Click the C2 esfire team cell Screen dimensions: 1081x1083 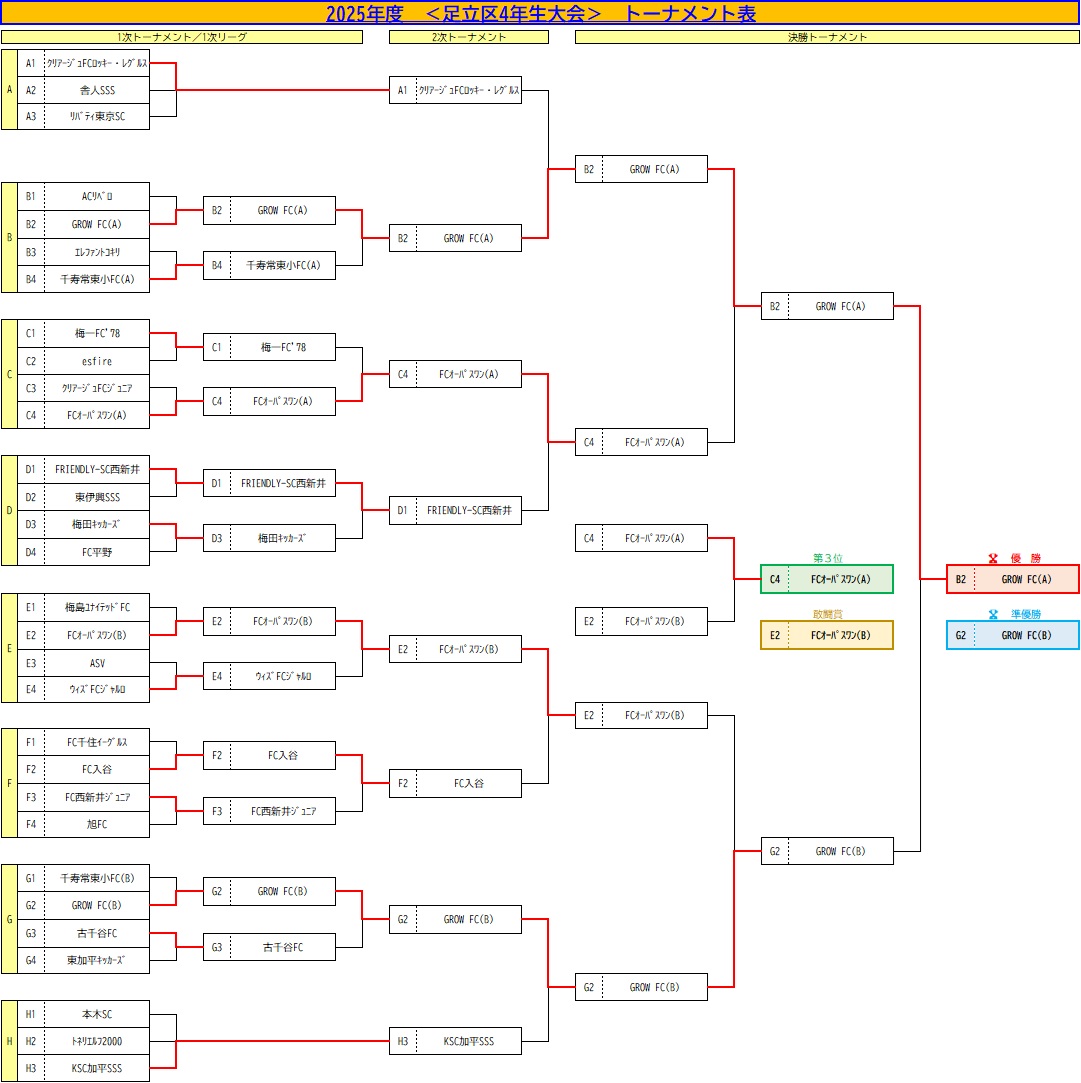97,361
